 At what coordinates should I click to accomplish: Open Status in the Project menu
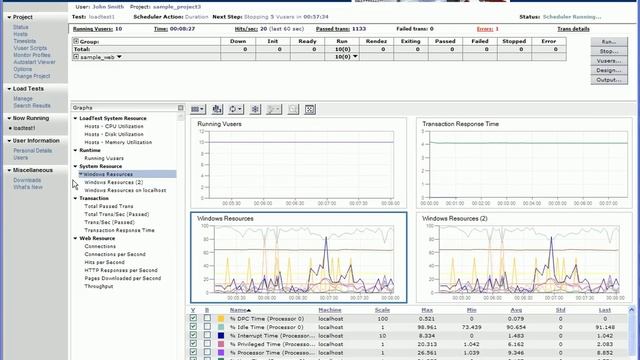[21, 27]
